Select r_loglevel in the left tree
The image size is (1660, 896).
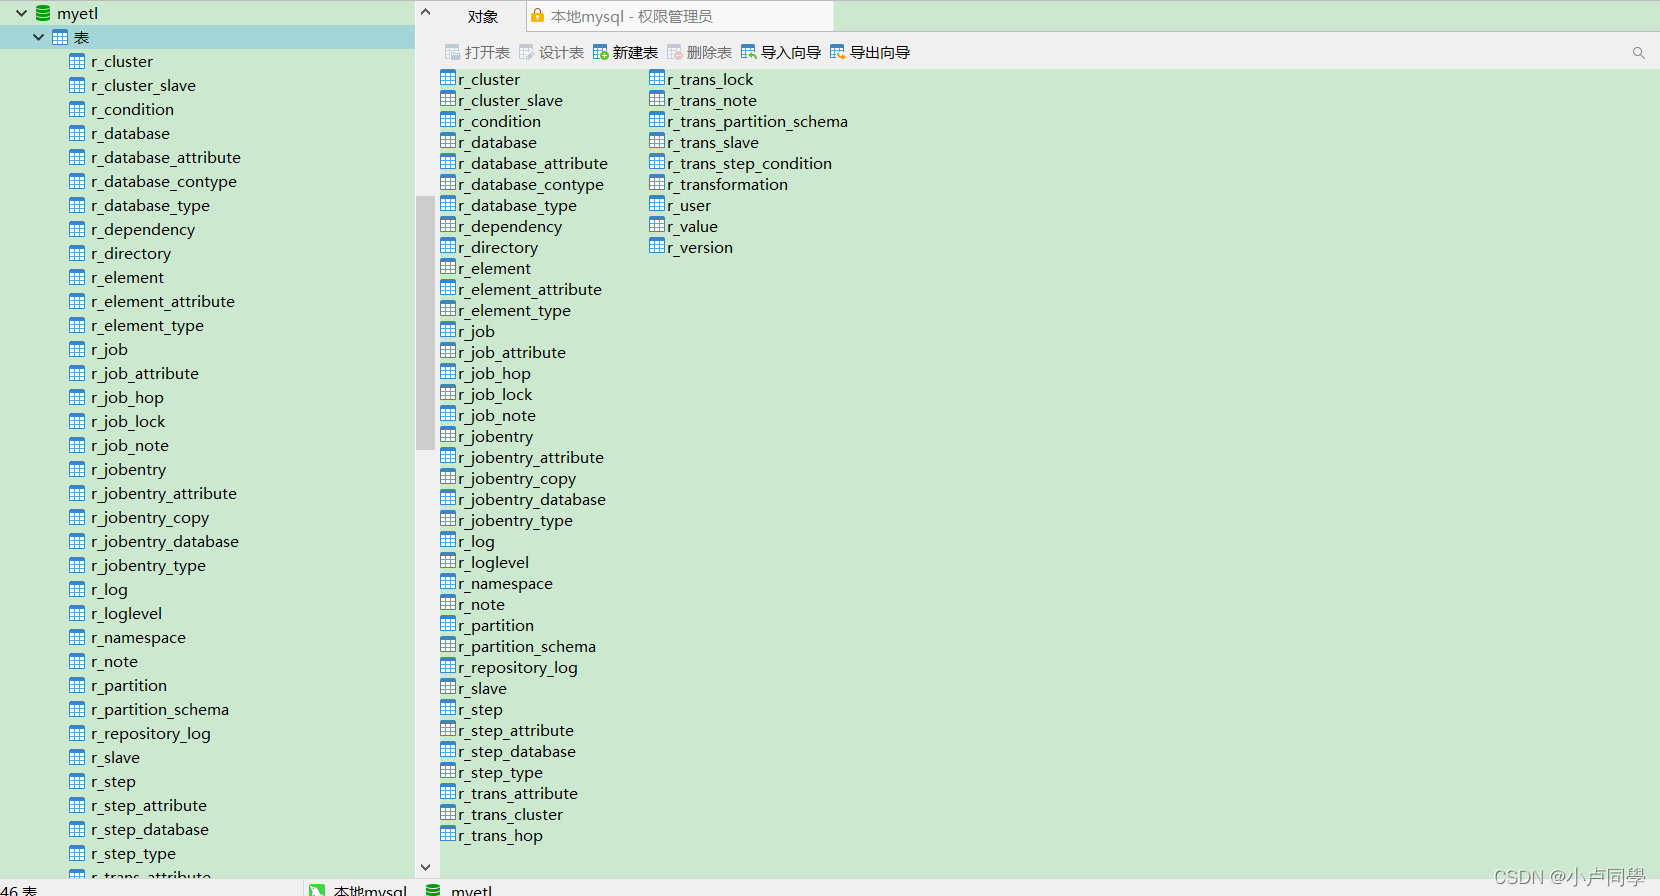pos(126,613)
